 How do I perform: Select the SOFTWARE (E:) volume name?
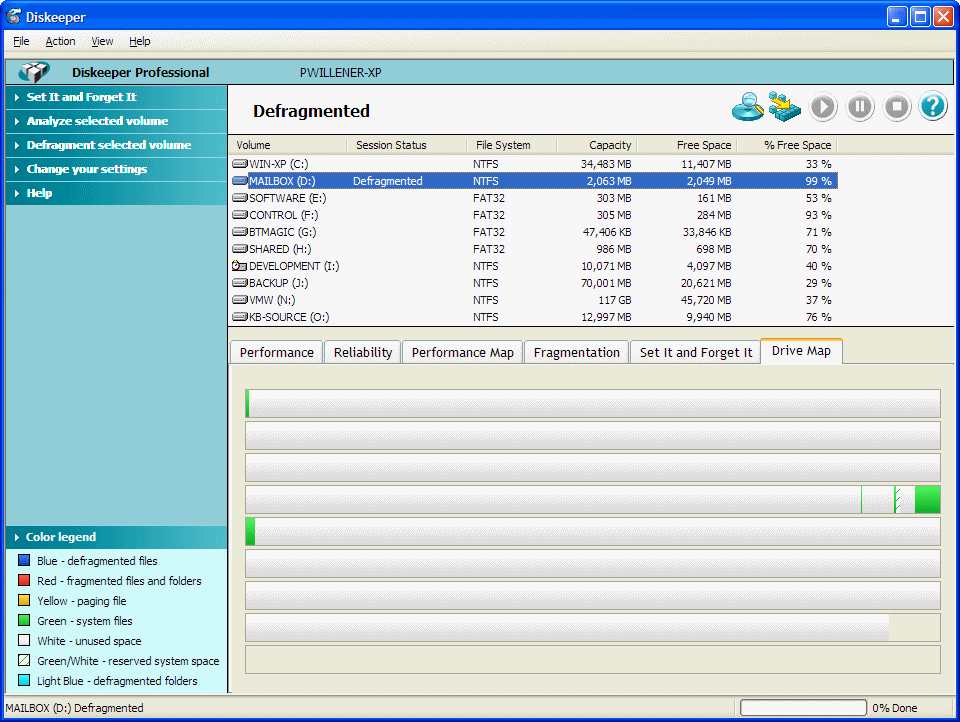coord(287,198)
